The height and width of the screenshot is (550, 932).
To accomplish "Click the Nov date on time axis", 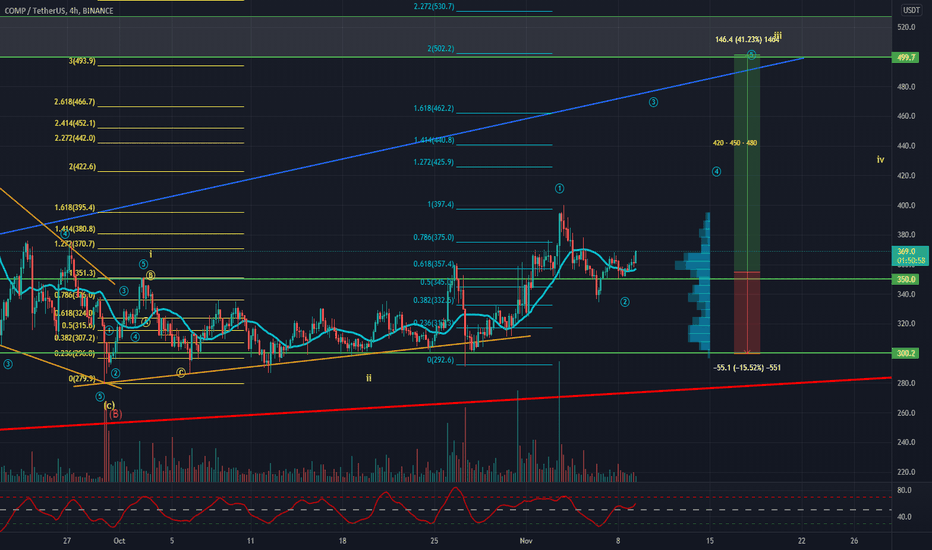I will (x=526, y=541).
